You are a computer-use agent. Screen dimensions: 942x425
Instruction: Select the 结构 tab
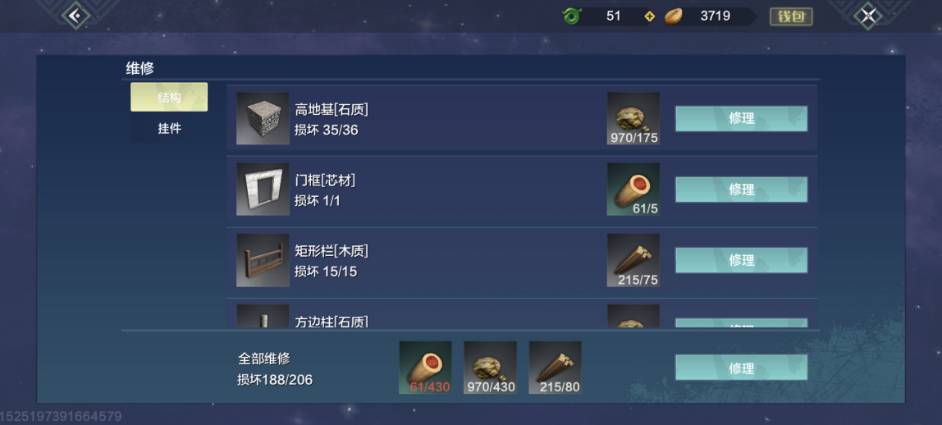[169, 97]
